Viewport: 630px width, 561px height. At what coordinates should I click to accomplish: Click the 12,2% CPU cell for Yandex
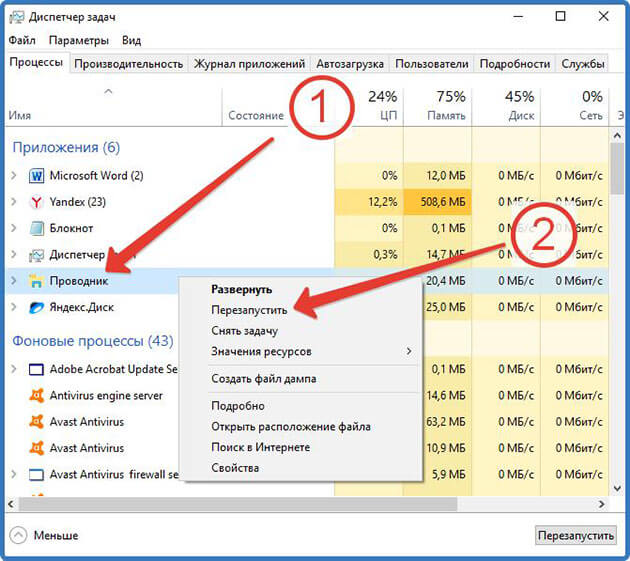[368, 202]
